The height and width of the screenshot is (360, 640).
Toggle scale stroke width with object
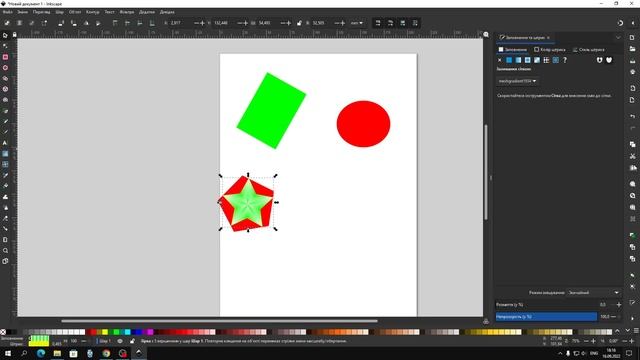(x=378, y=23)
